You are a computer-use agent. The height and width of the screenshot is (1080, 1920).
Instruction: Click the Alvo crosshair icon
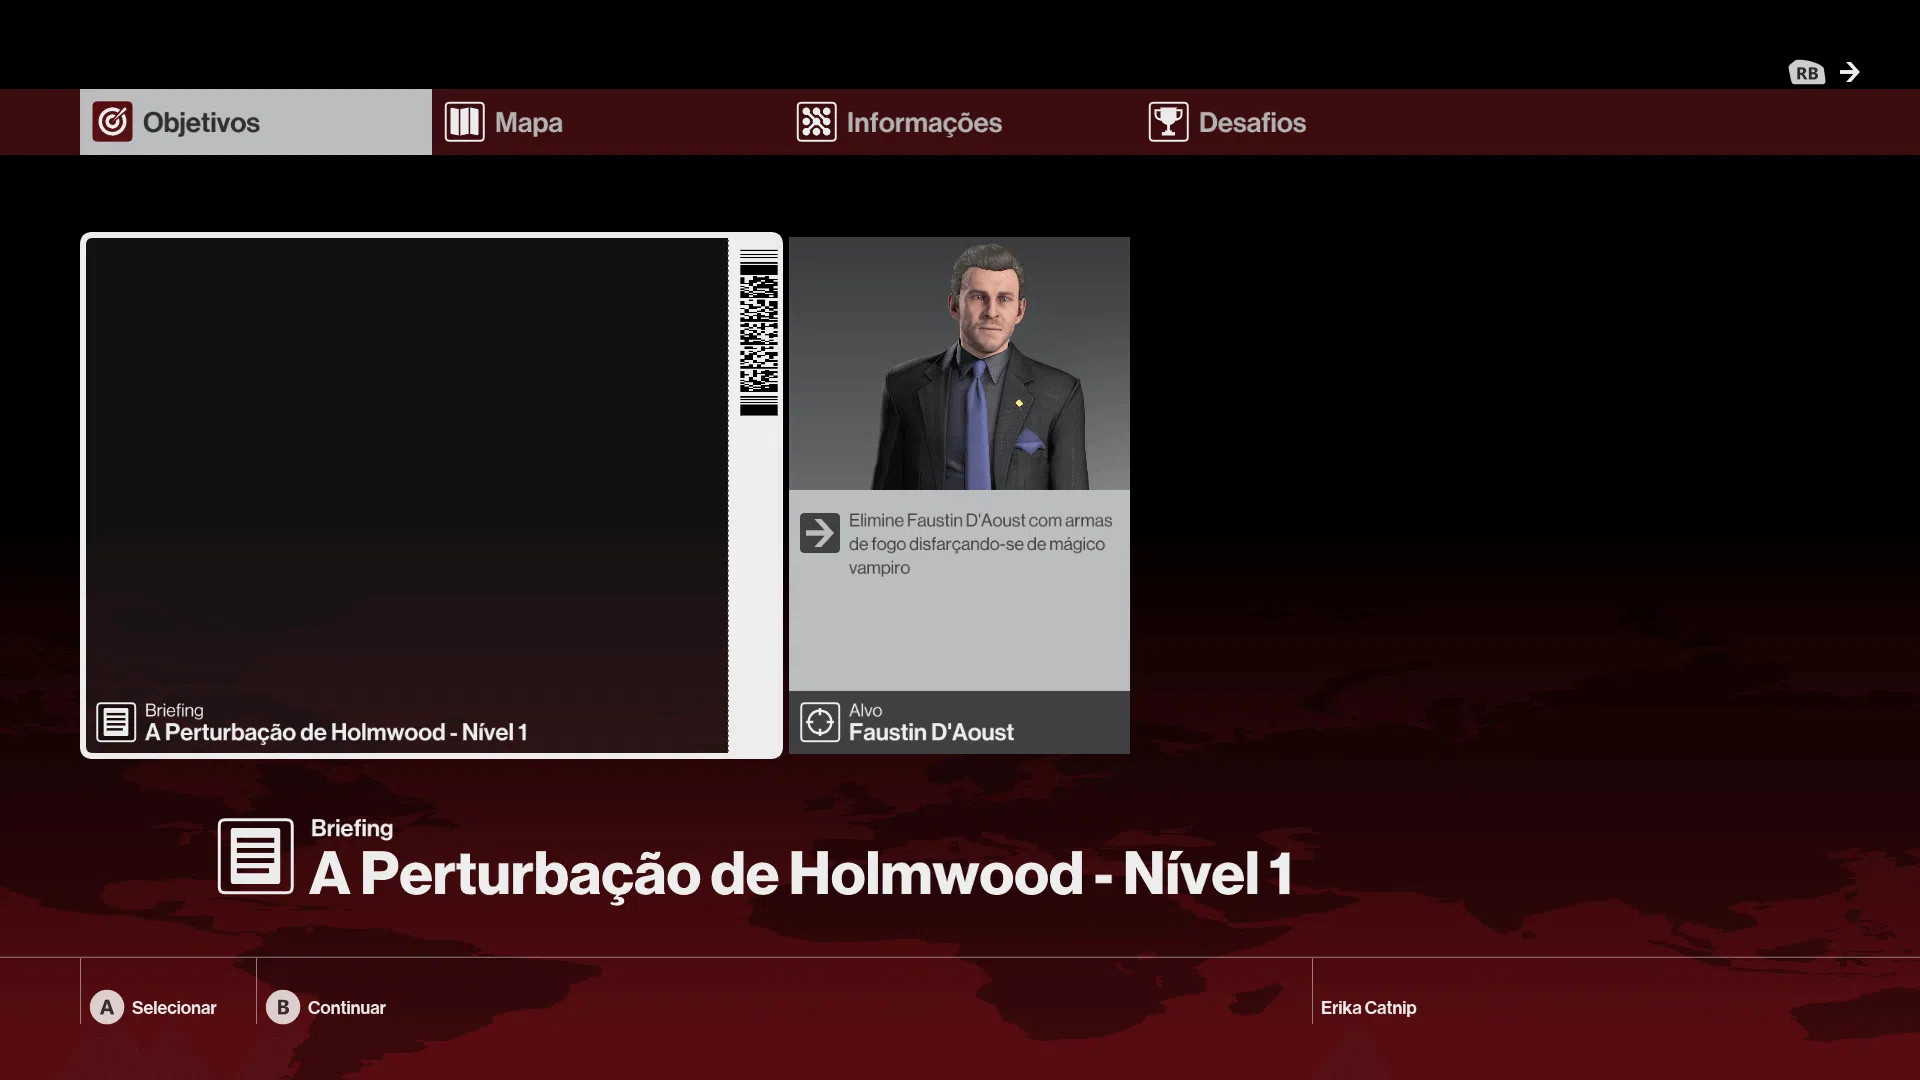click(819, 721)
